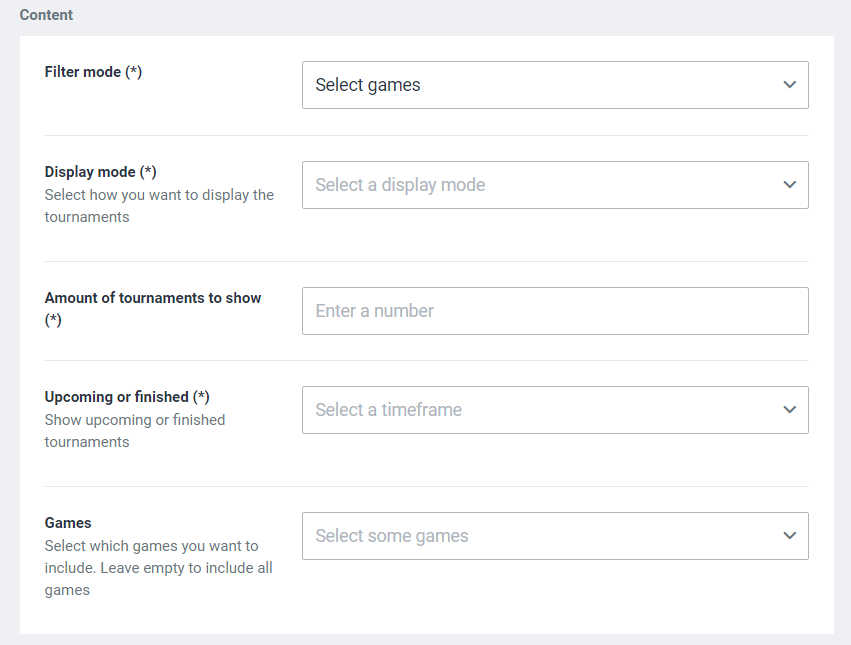The width and height of the screenshot is (851, 645).
Task: Click the 'Games' field label
Action: click(68, 523)
